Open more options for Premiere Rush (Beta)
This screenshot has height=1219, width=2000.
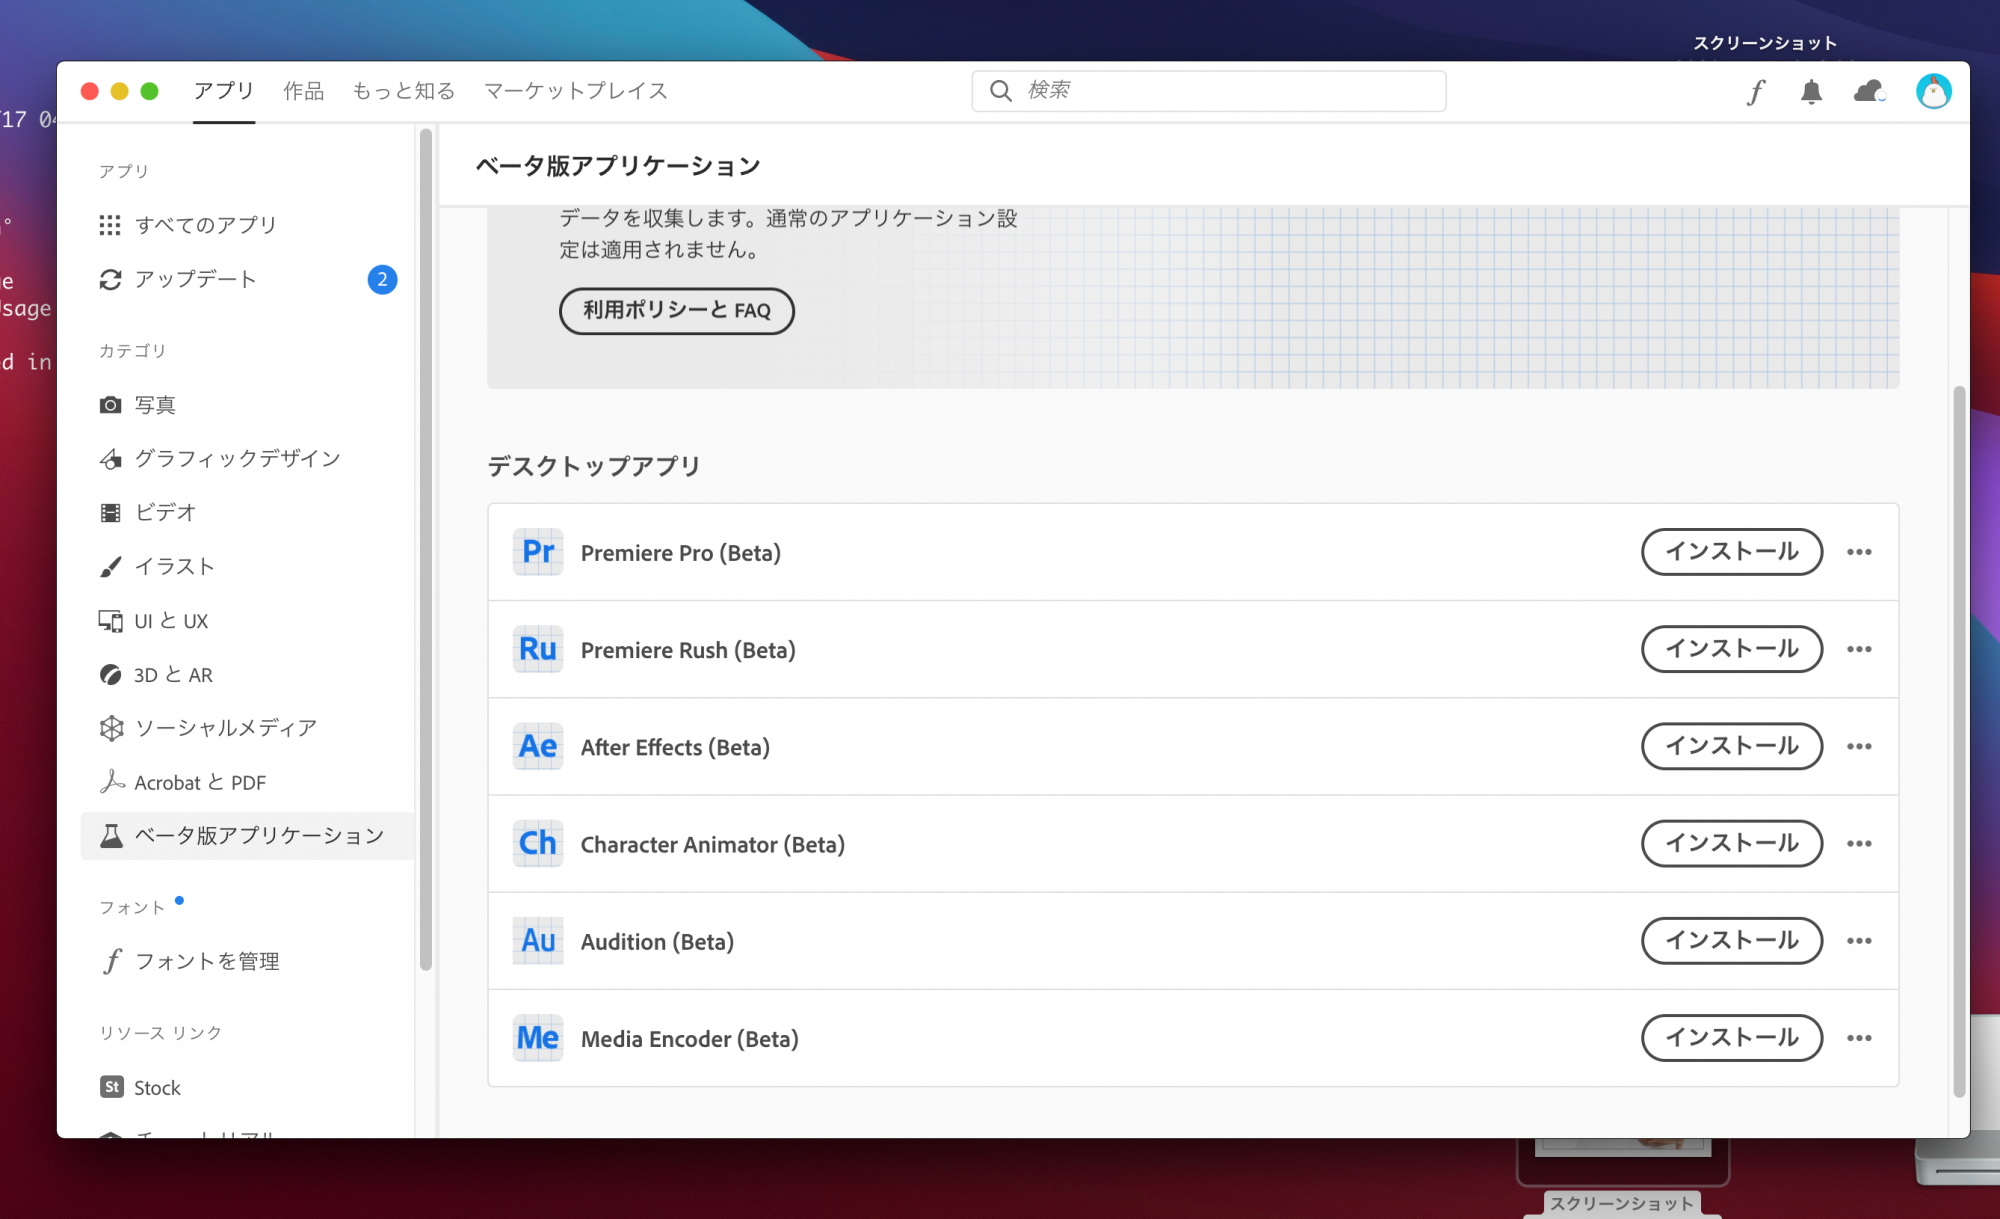pyautogui.click(x=1859, y=649)
